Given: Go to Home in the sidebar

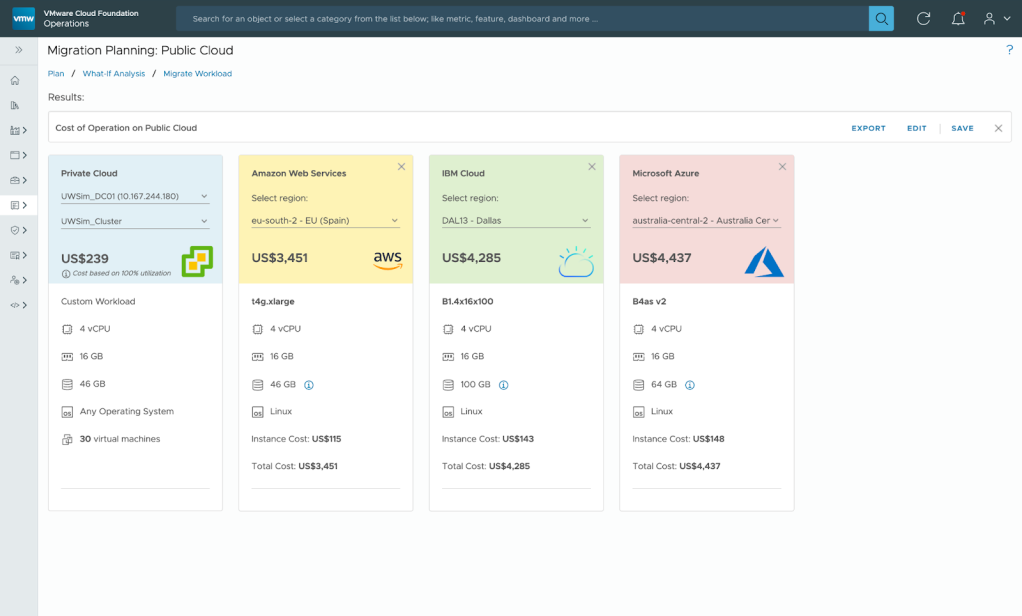Looking at the screenshot, I should (x=14, y=81).
